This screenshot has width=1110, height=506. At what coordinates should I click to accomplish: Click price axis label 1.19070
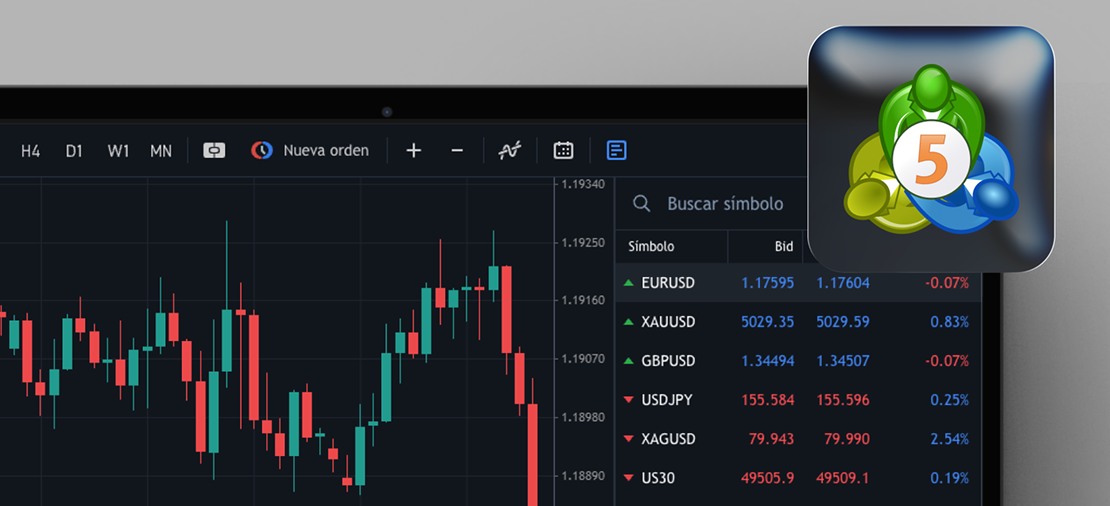(x=583, y=359)
